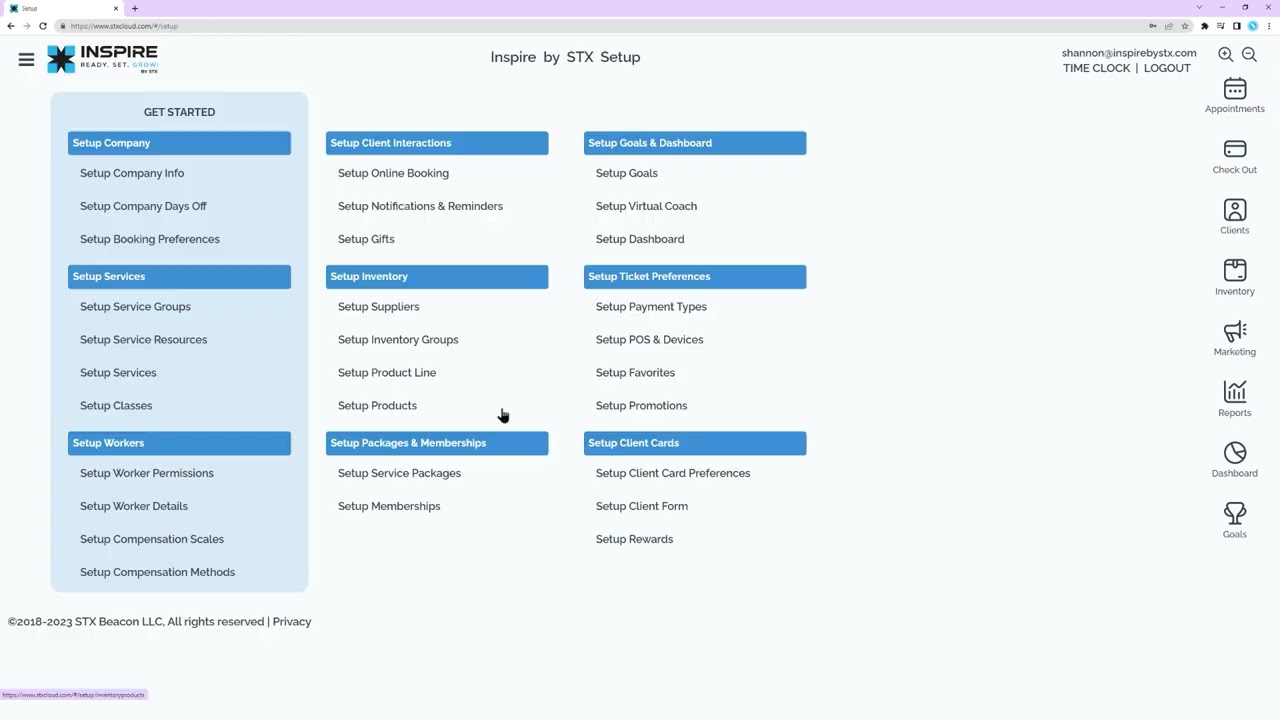
Task: Click browser back arrow
Action: 11,26
